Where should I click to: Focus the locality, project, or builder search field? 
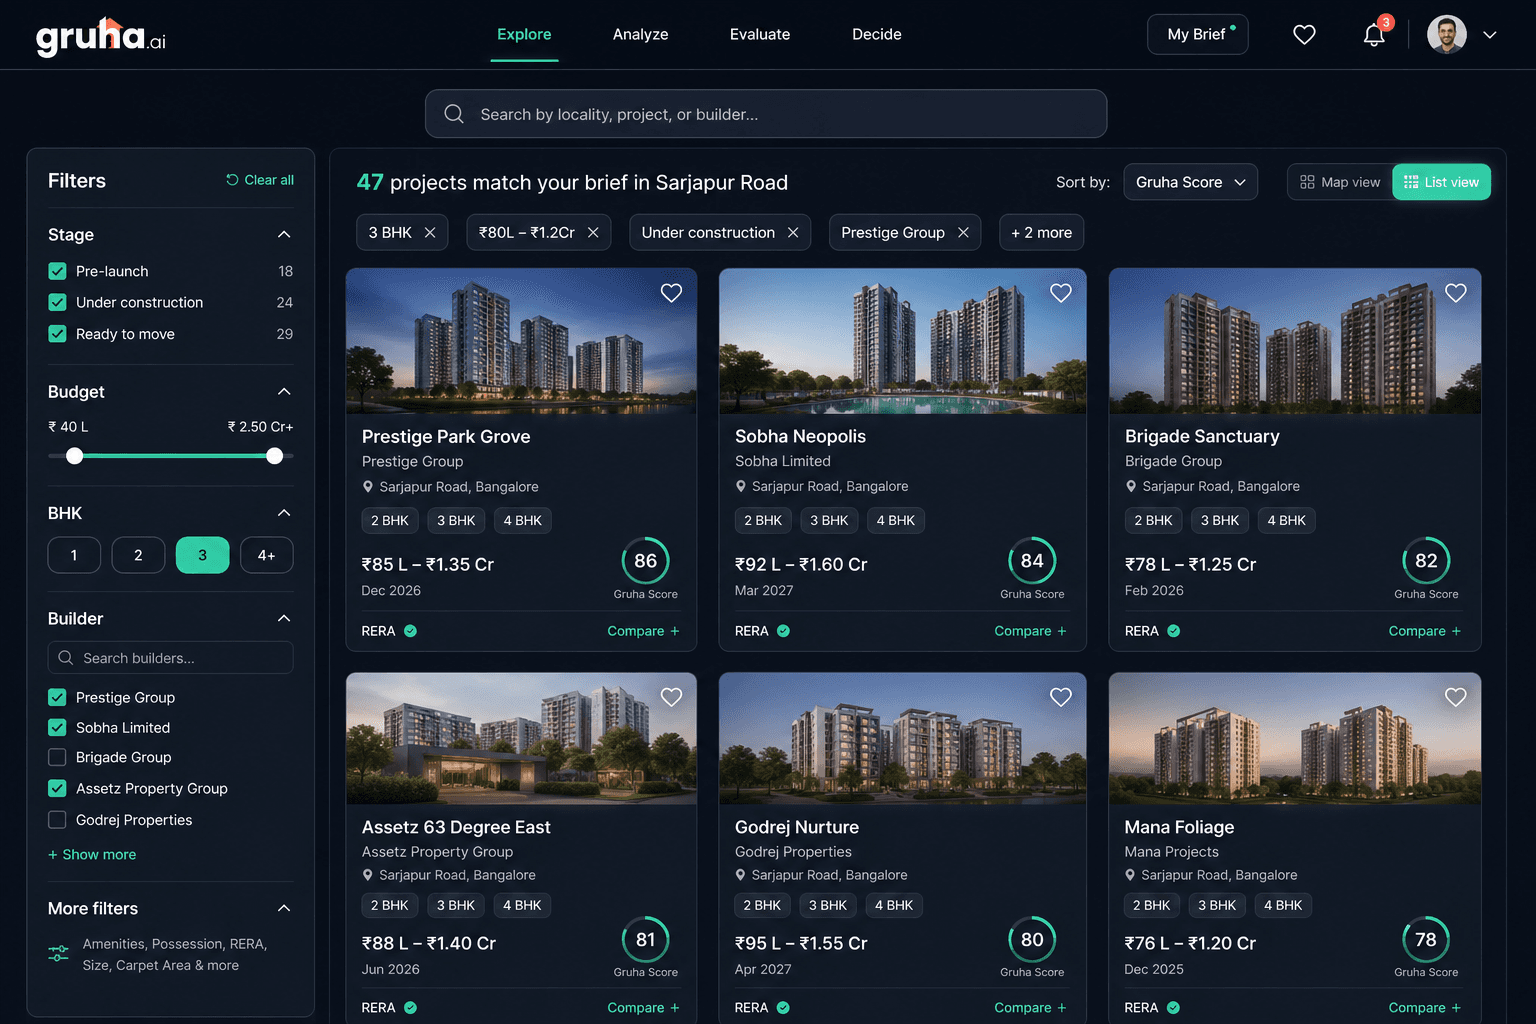[x=766, y=114]
